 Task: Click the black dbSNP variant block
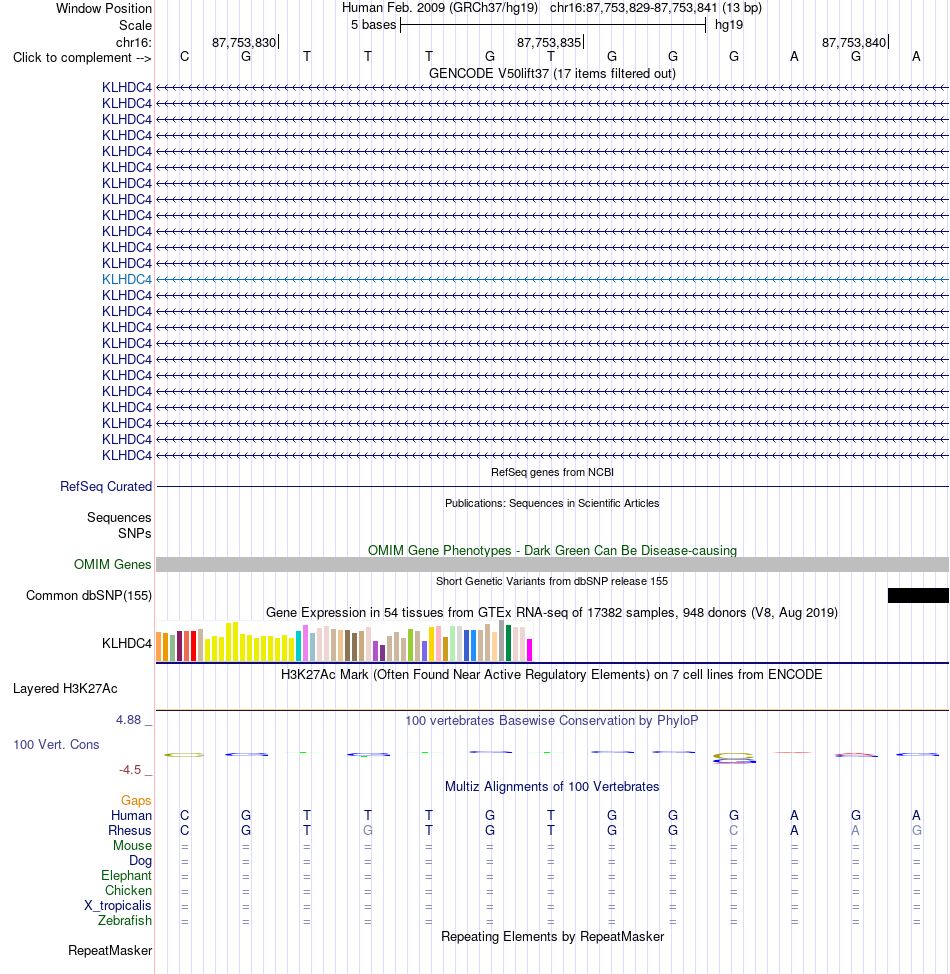(918, 595)
